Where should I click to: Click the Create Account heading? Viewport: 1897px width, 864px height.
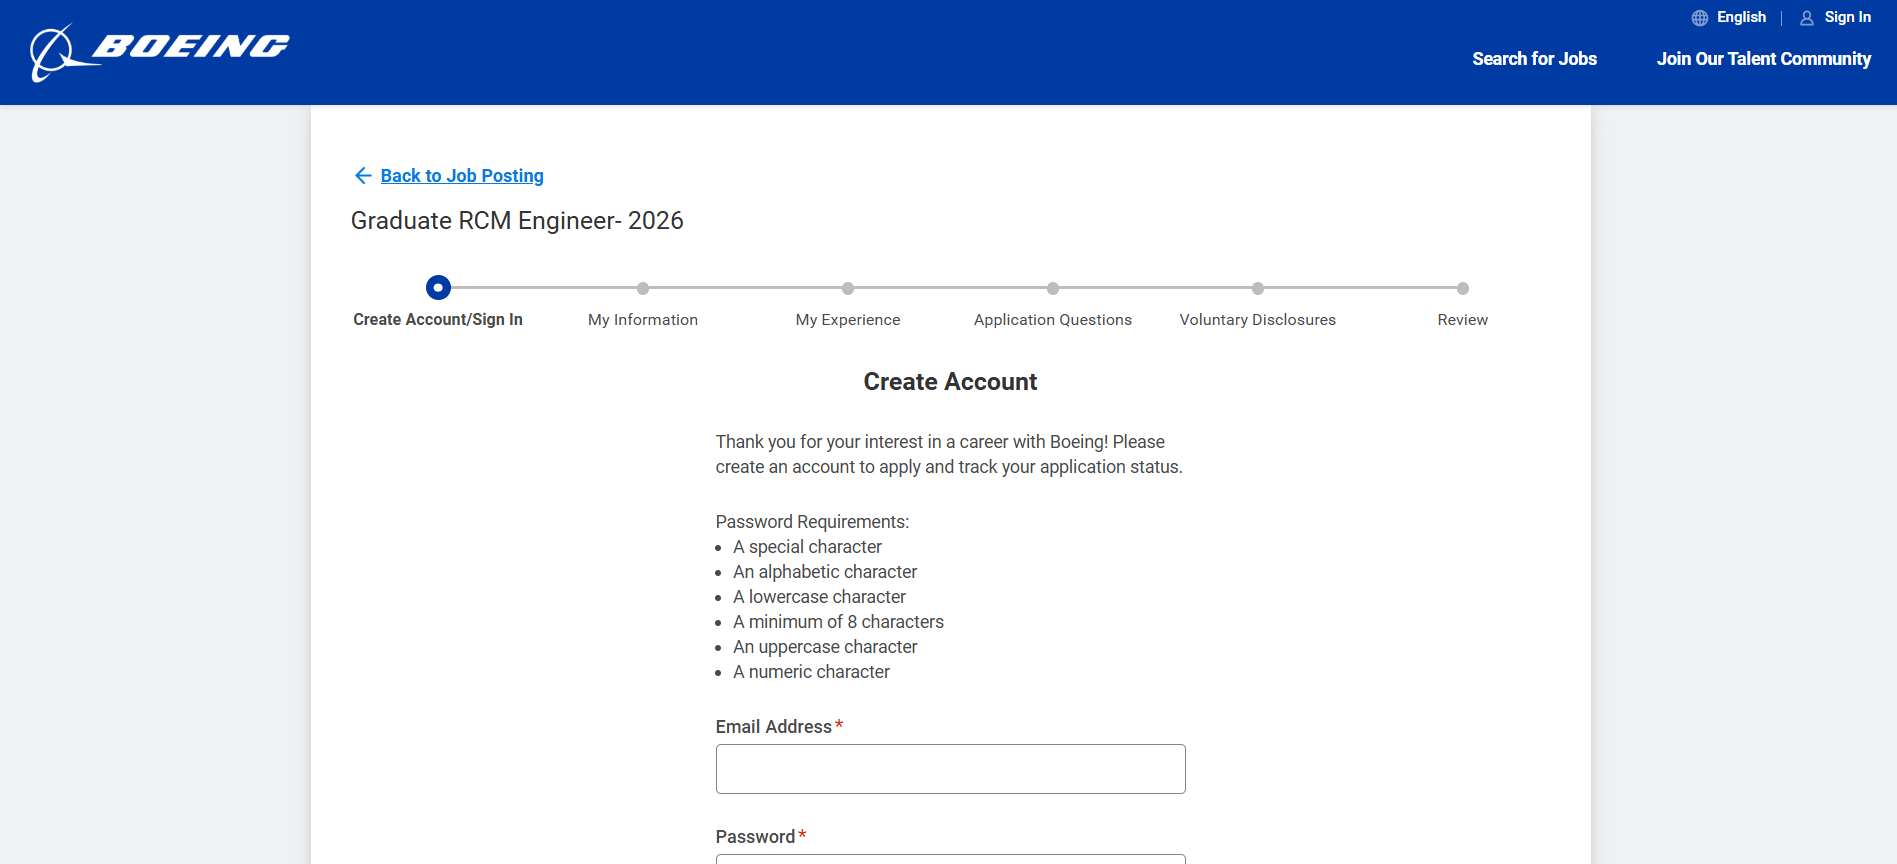click(950, 382)
